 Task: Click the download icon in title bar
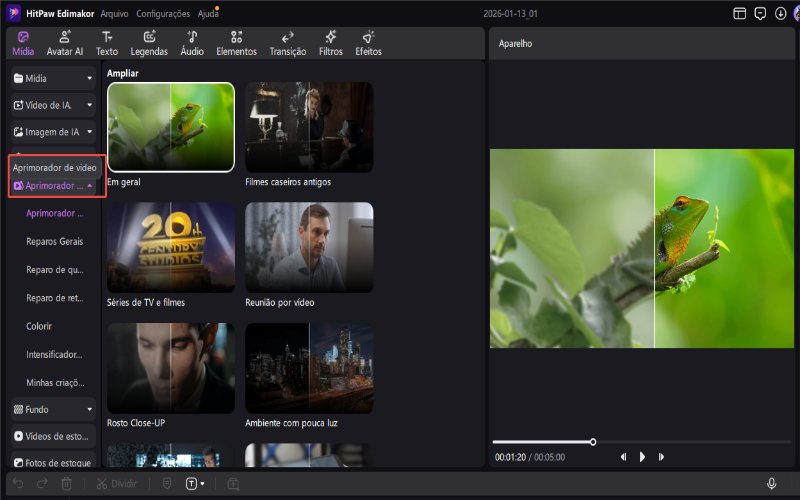[780, 14]
